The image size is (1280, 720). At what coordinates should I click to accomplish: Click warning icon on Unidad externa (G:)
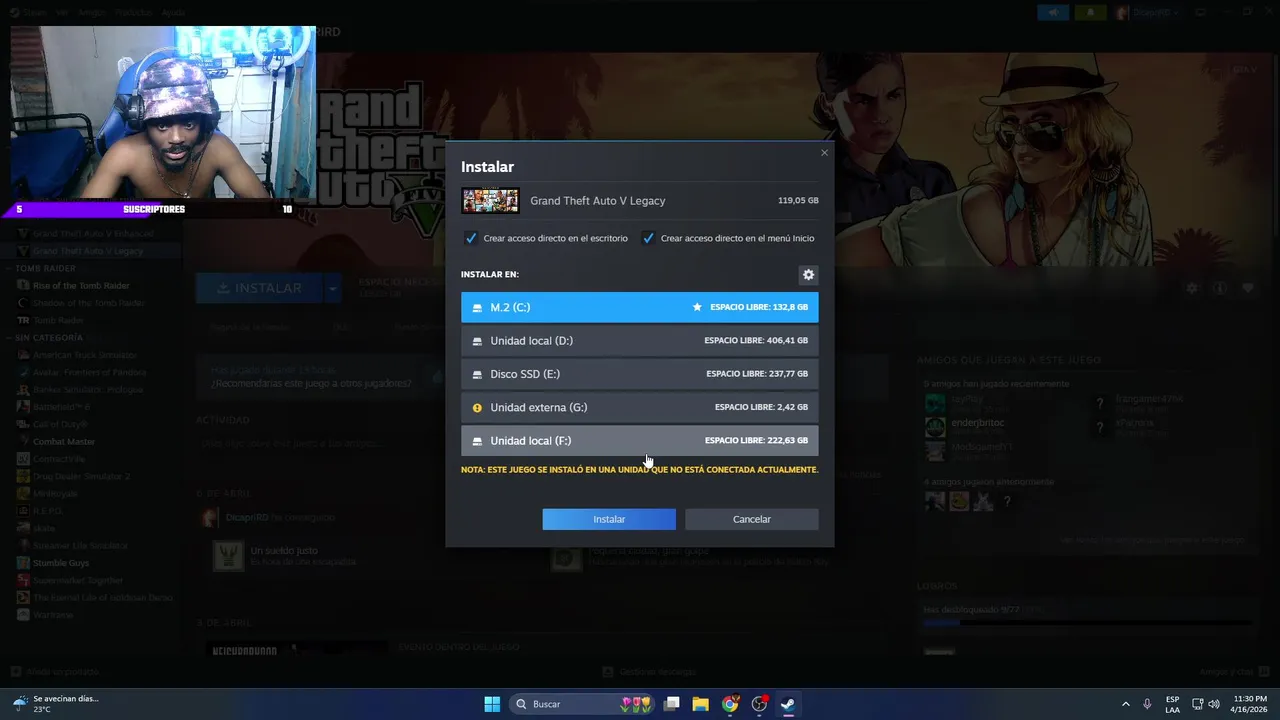tap(477, 408)
